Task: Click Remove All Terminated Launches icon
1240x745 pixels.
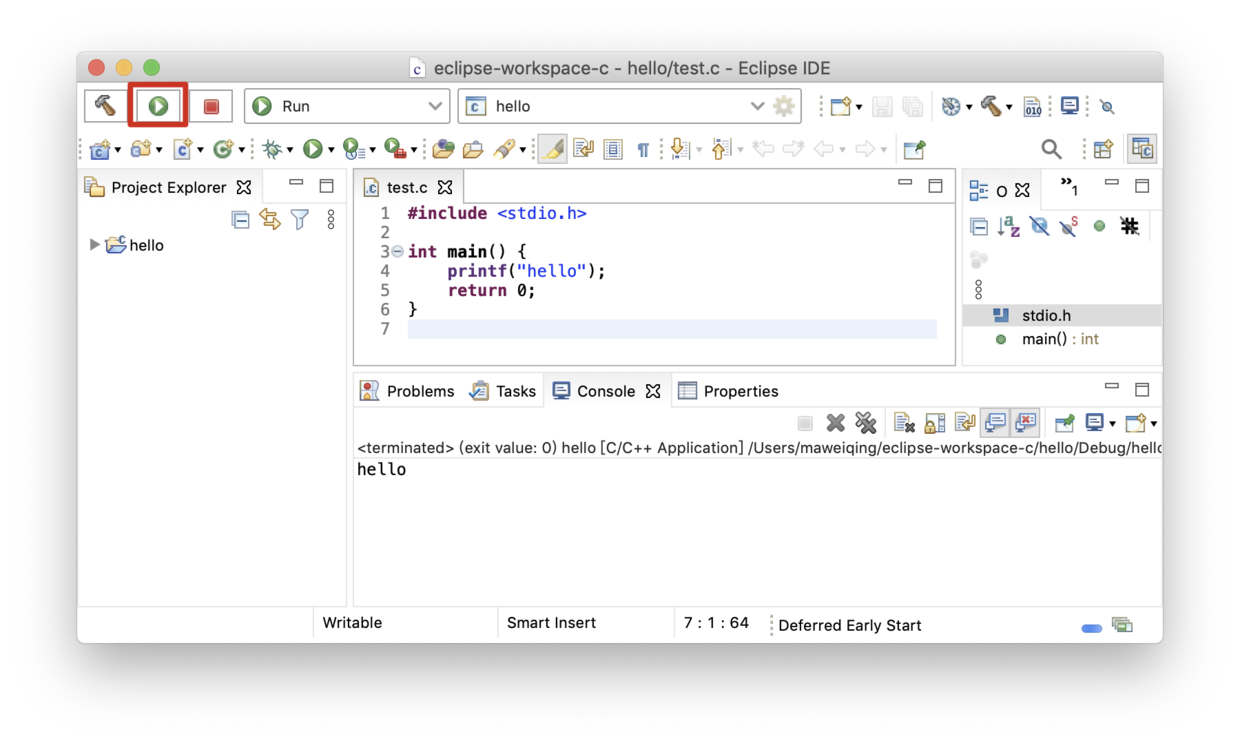Action: pyautogui.click(x=866, y=423)
